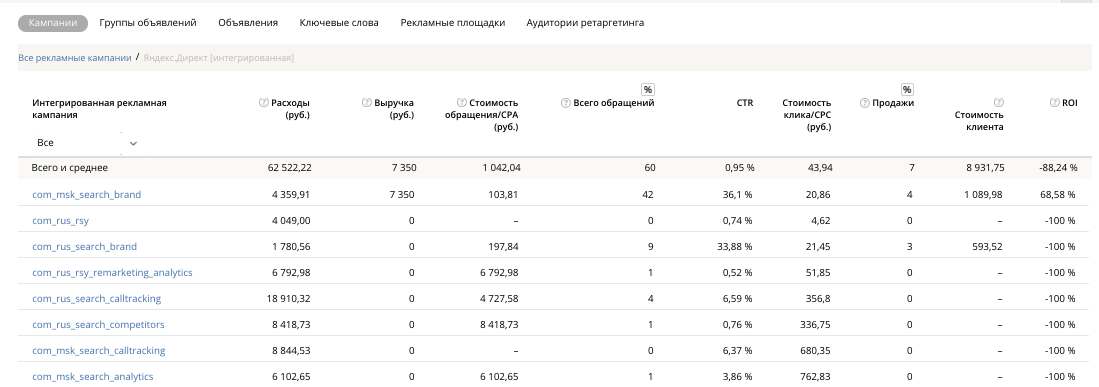Select the Кампании tab
This screenshot has width=1099, height=387.
pos(53,23)
